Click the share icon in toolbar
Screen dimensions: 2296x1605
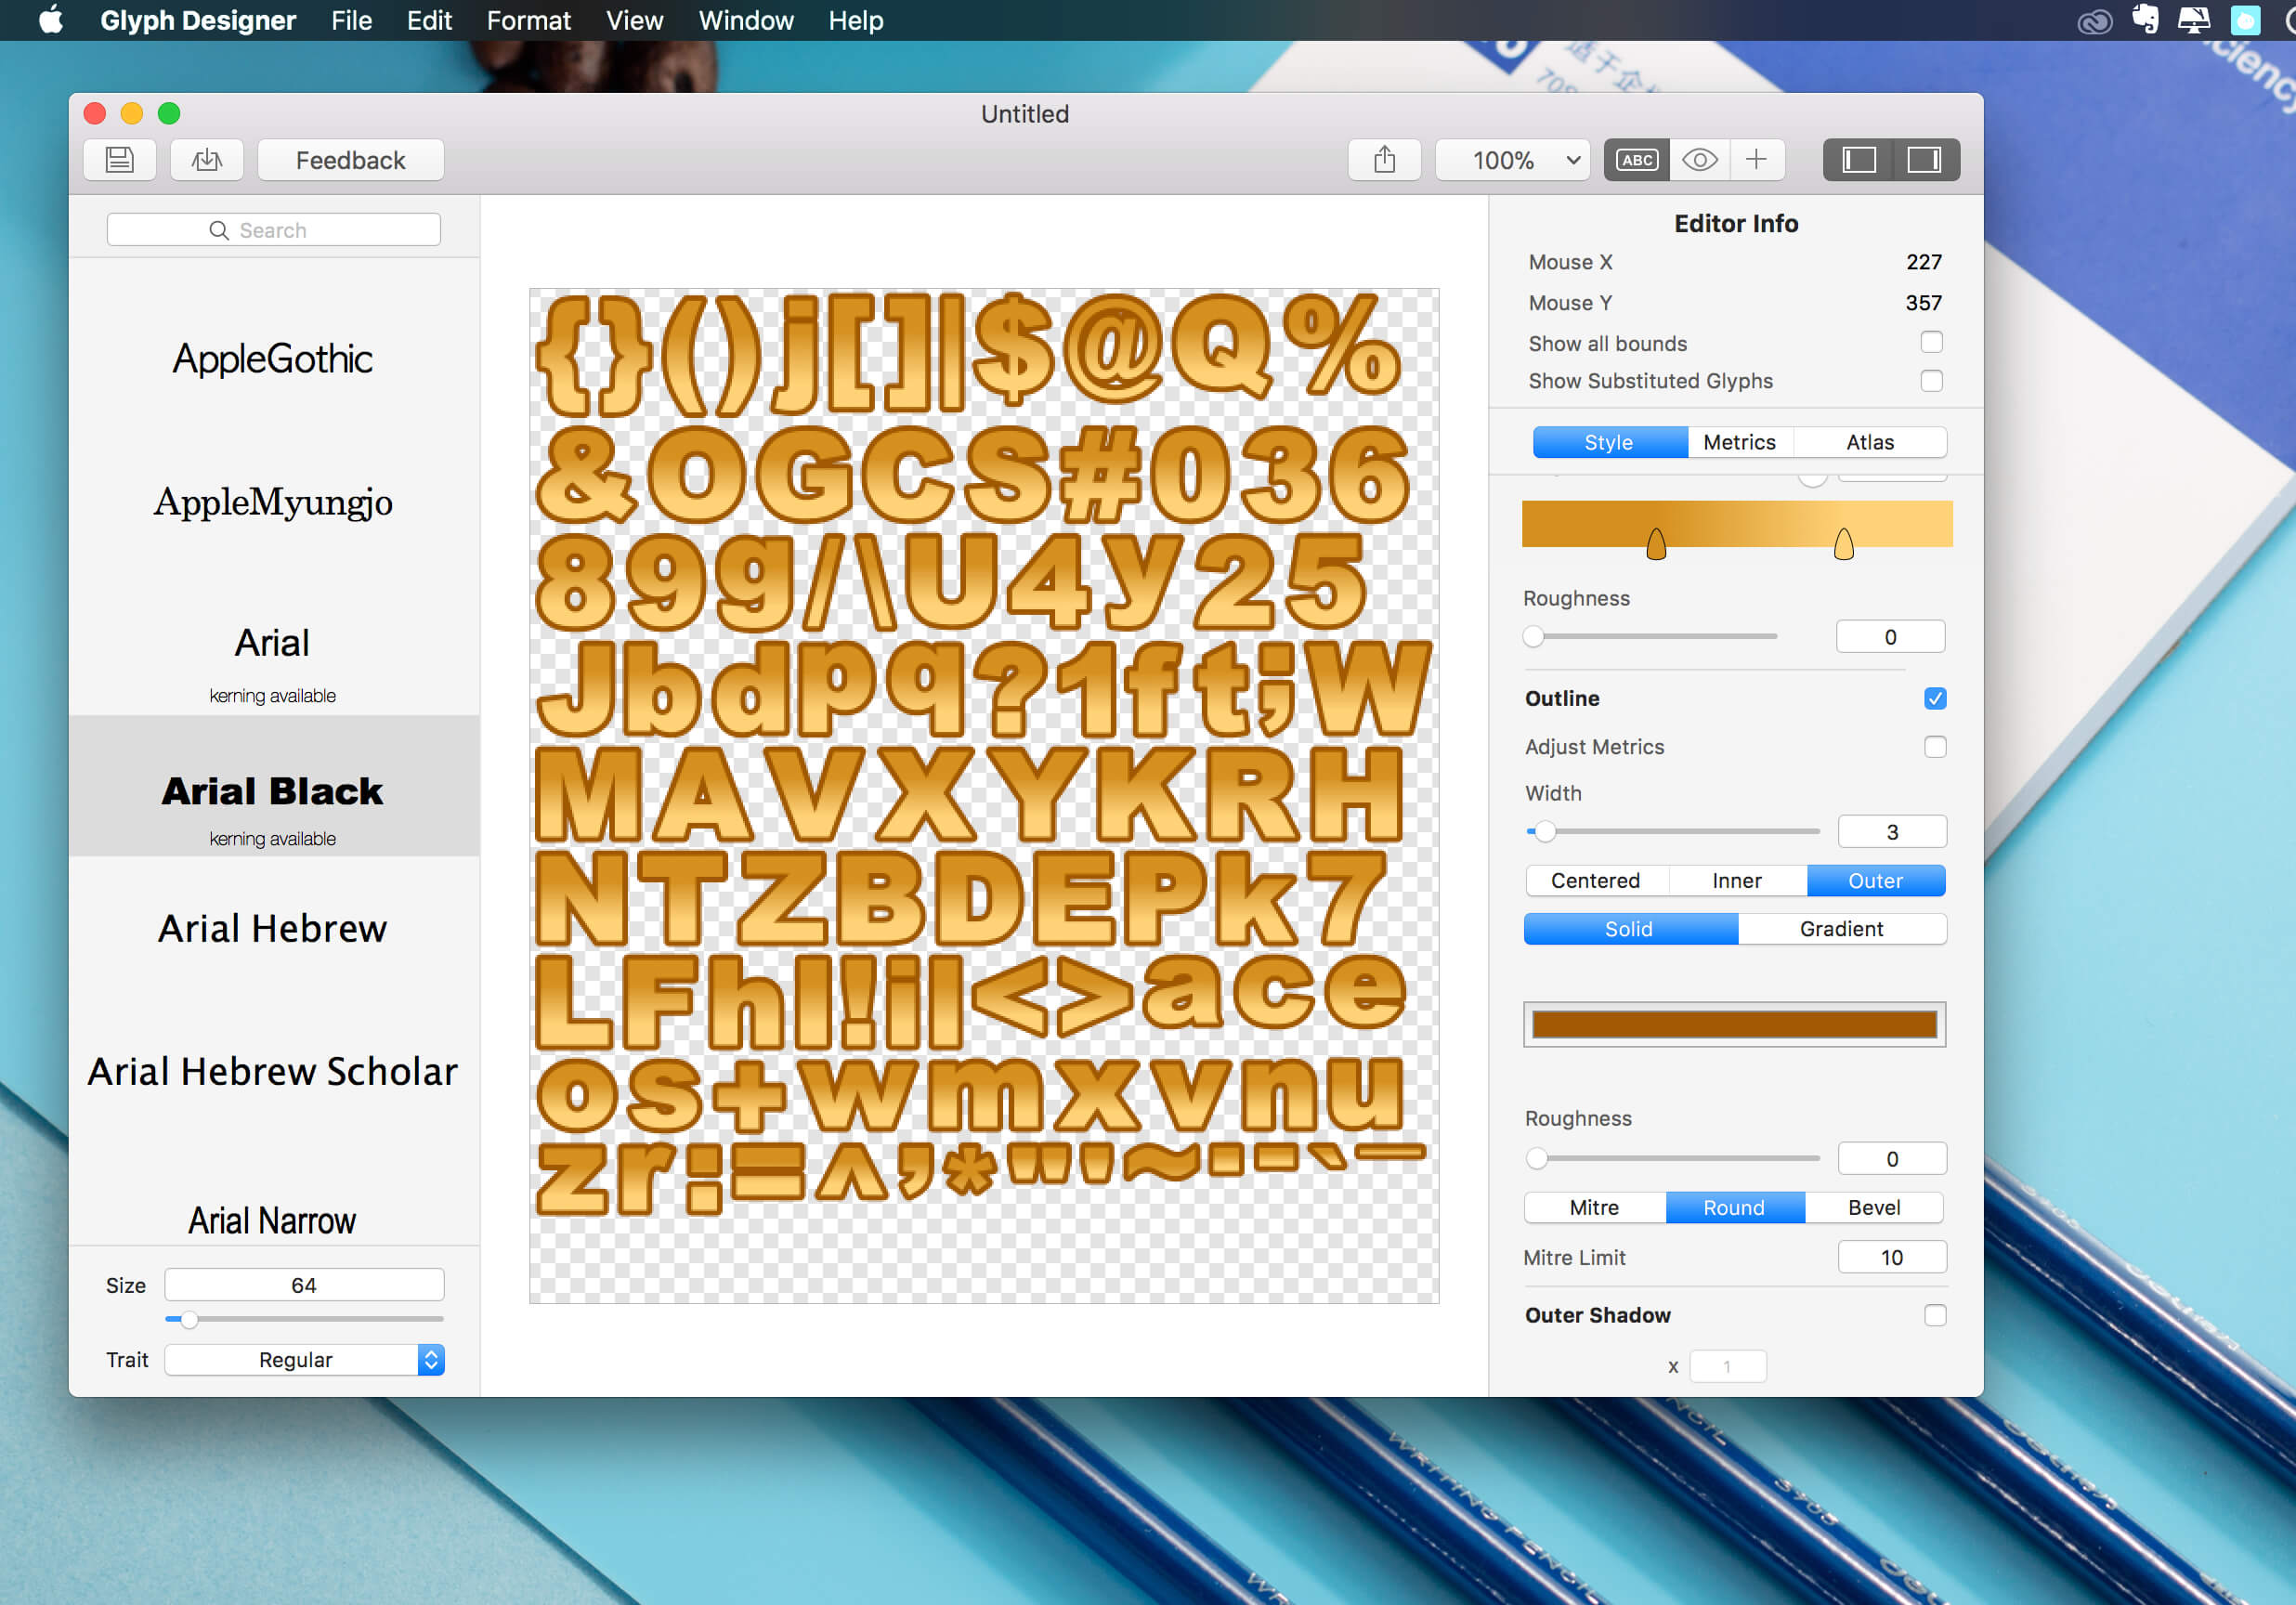[x=1384, y=160]
